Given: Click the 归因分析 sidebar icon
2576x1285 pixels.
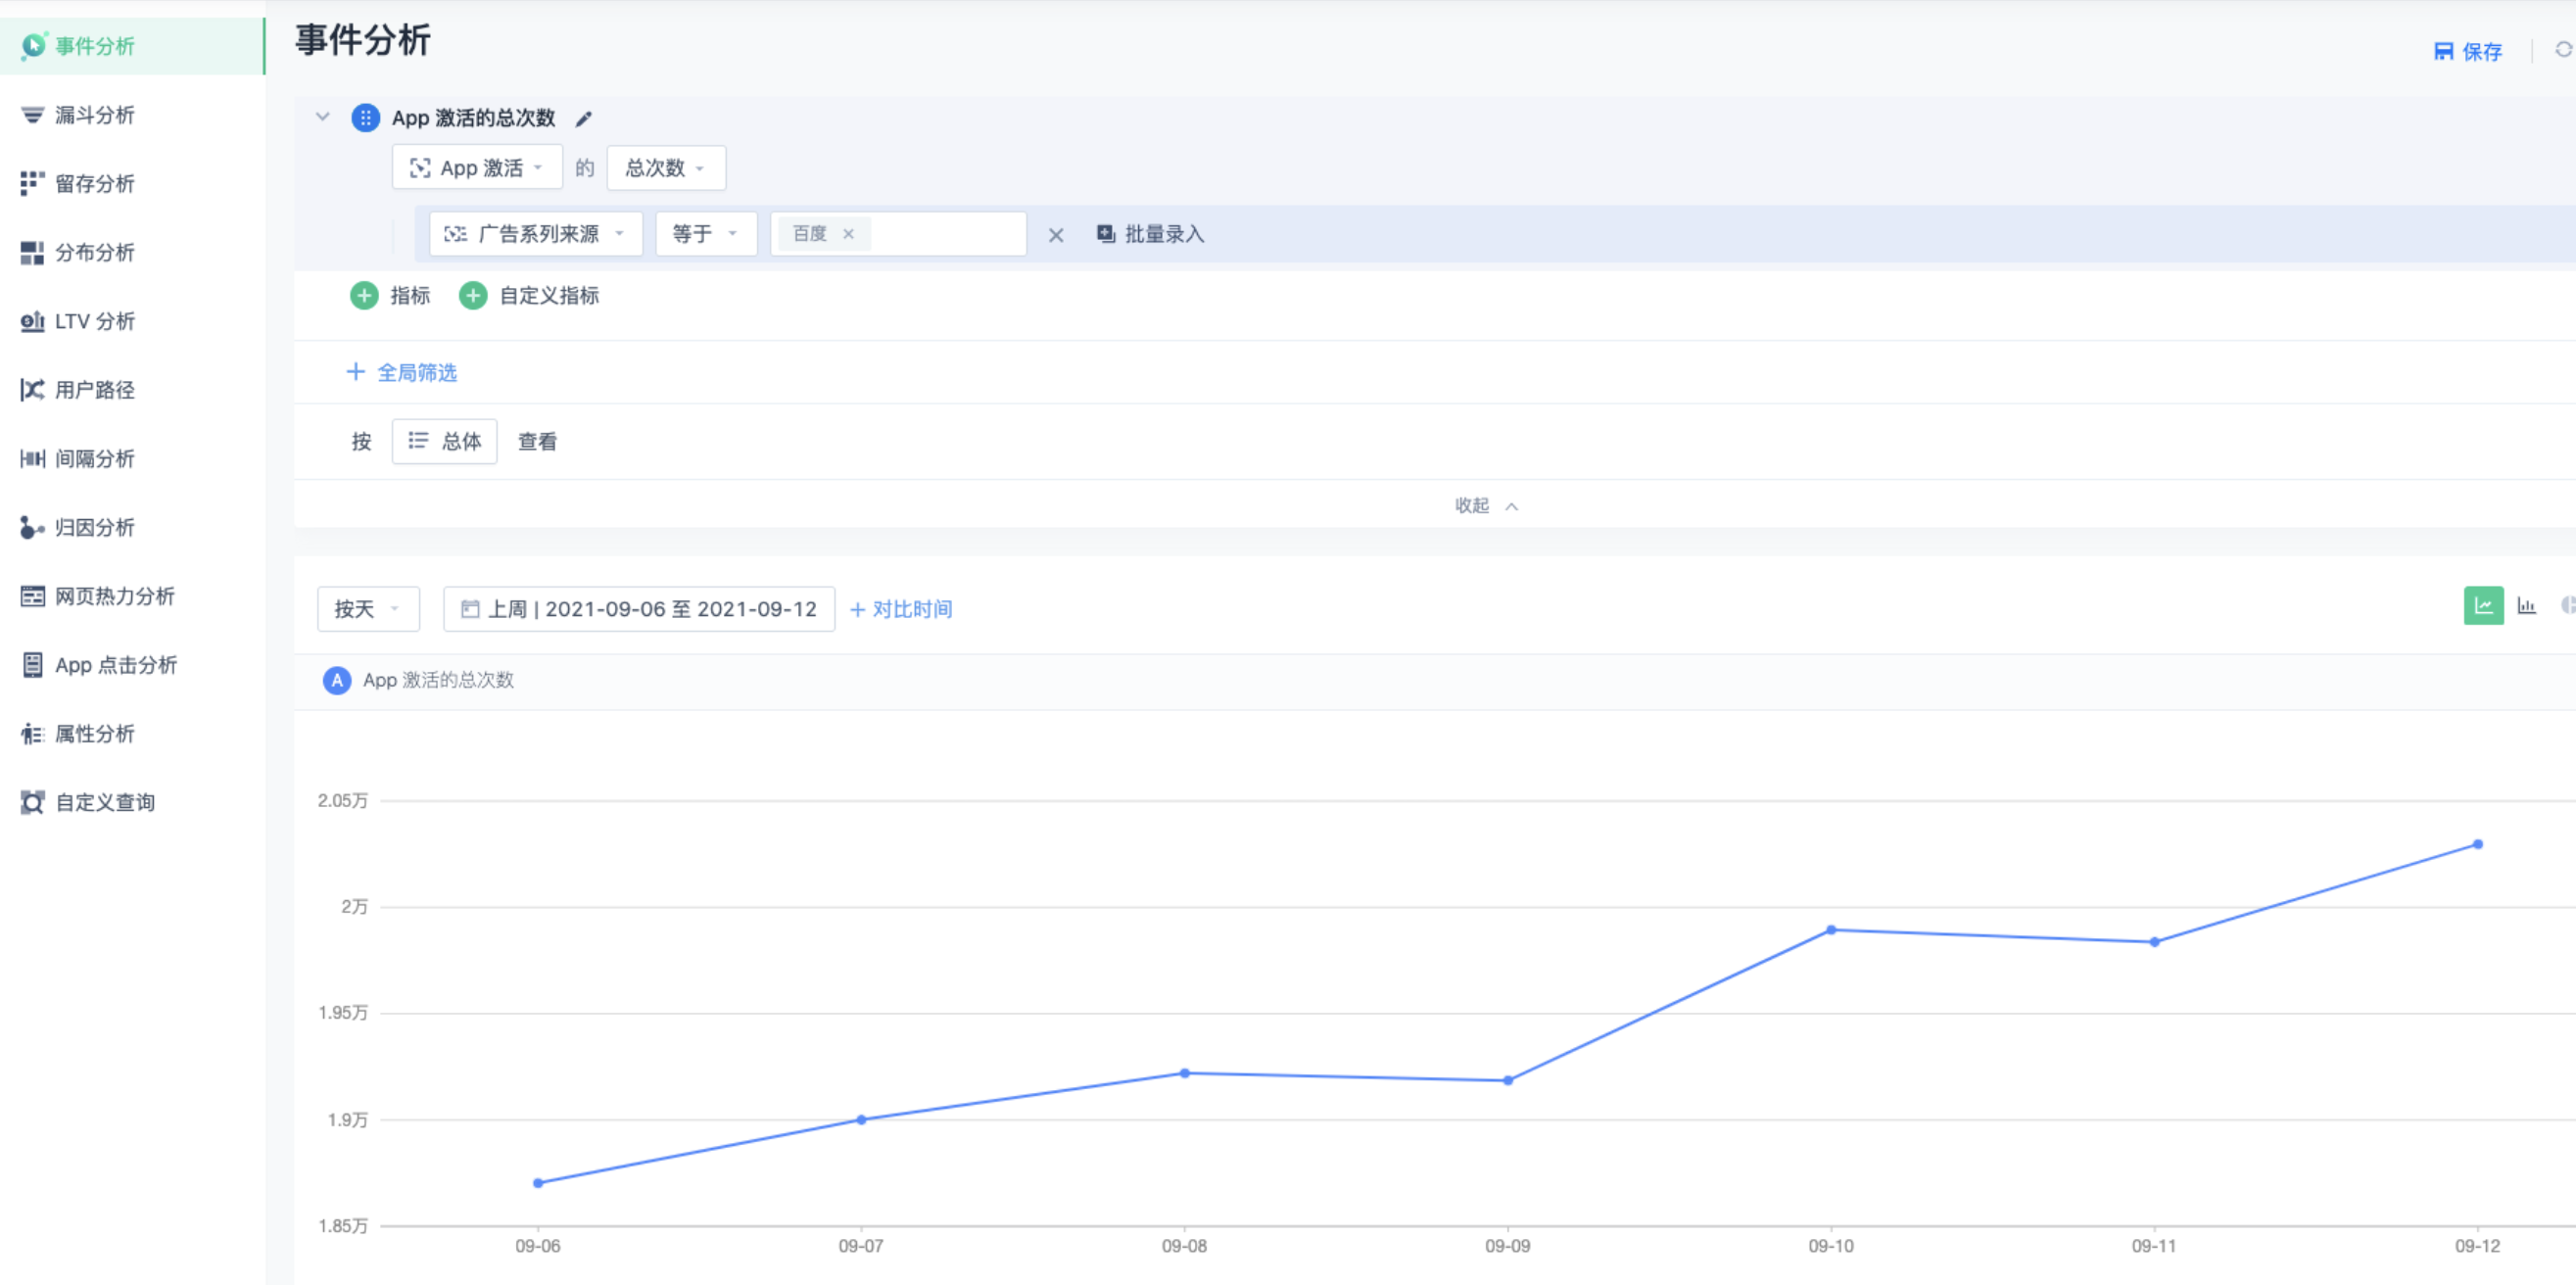Looking at the screenshot, I should (32, 527).
